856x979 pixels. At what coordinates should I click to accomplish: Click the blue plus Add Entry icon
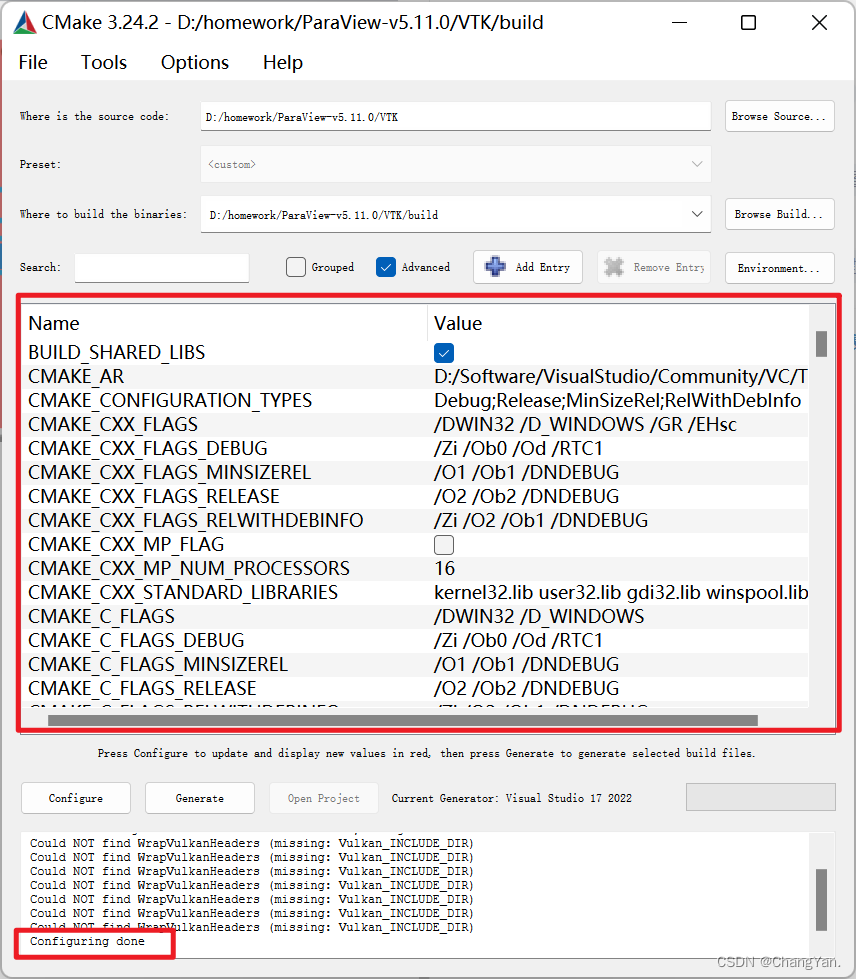(x=495, y=267)
